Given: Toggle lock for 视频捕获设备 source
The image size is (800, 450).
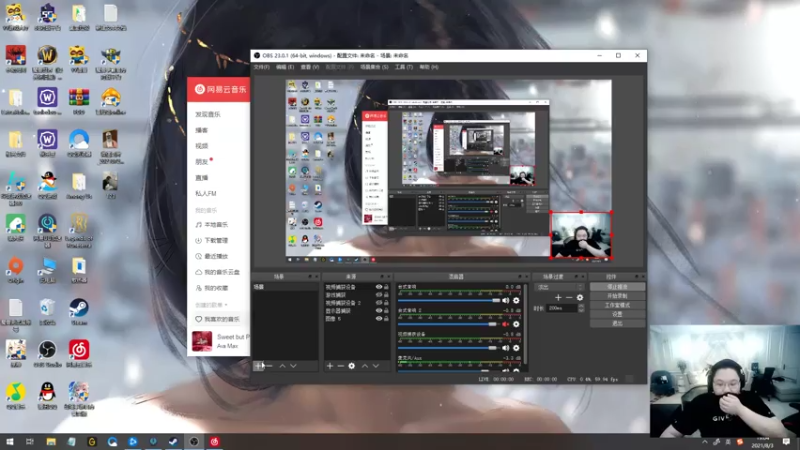Looking at the screenshot, I should (386, 287).
